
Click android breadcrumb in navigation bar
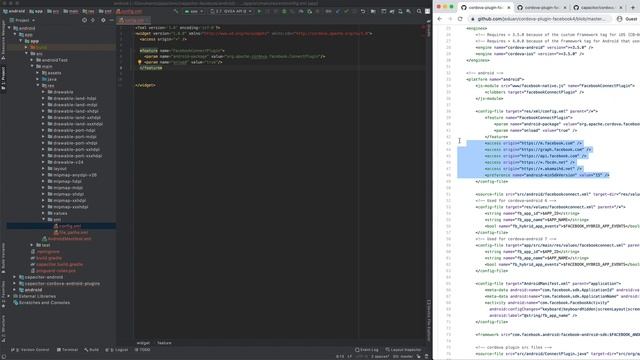coord(14,11)
